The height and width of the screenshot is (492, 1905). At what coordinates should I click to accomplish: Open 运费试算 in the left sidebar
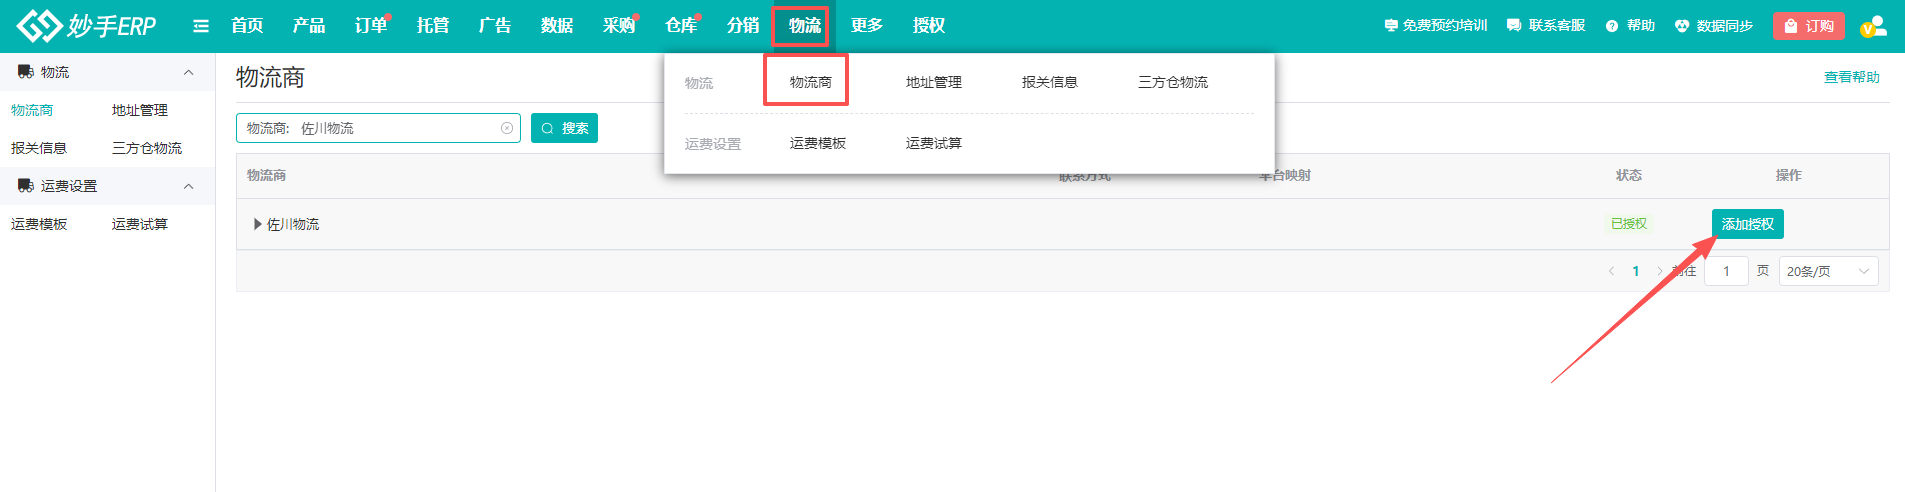tap(140, 224)
